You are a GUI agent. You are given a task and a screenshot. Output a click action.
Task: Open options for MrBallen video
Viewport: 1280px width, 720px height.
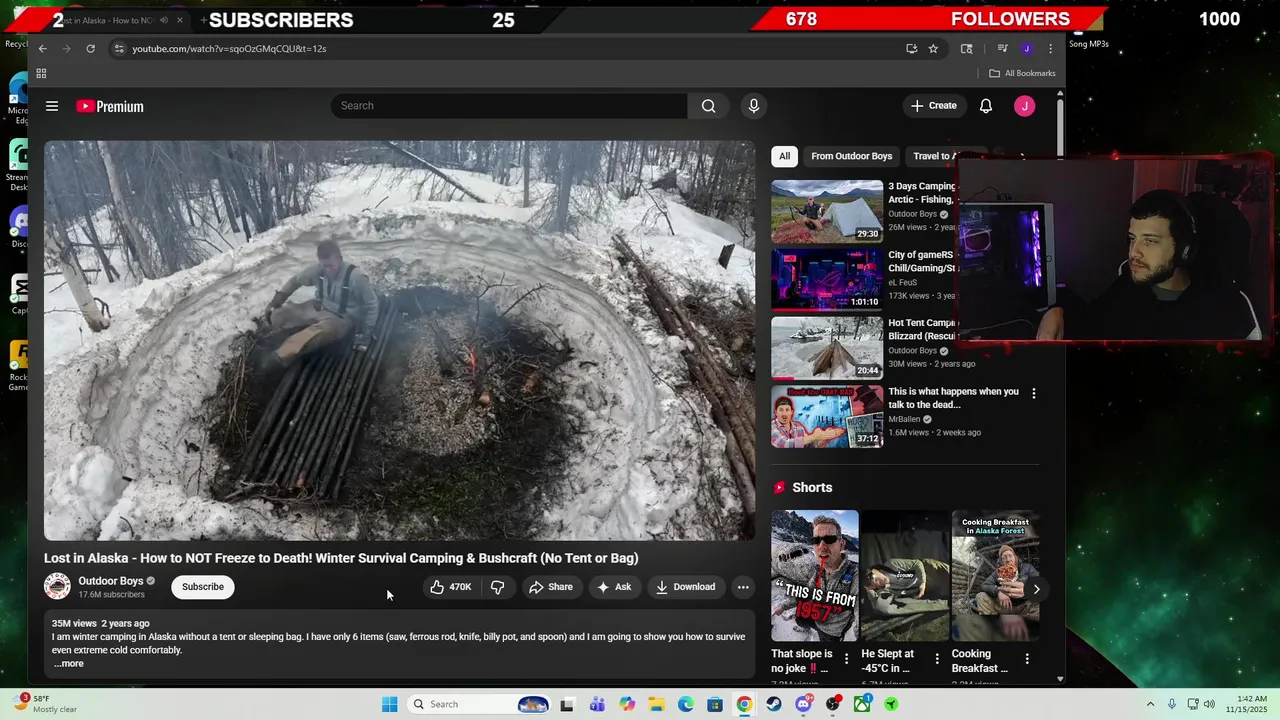1034,394
